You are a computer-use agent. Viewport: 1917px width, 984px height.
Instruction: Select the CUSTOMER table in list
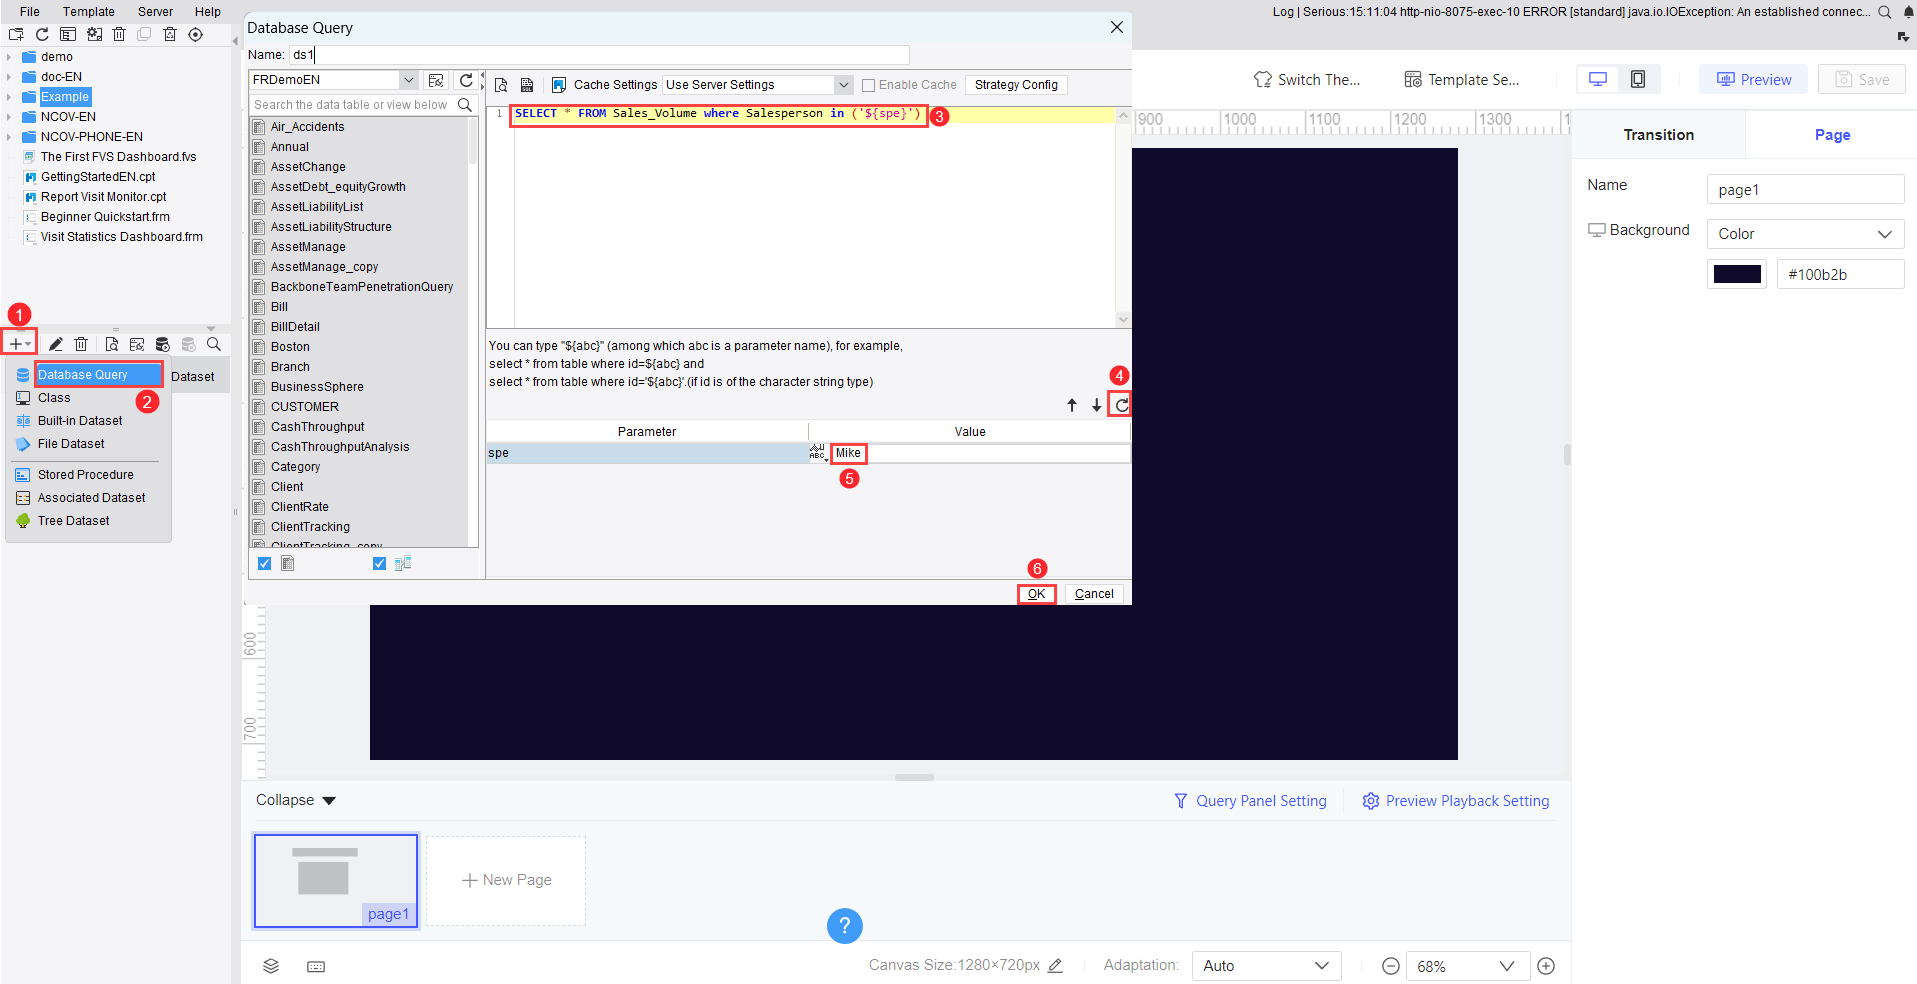304,407
